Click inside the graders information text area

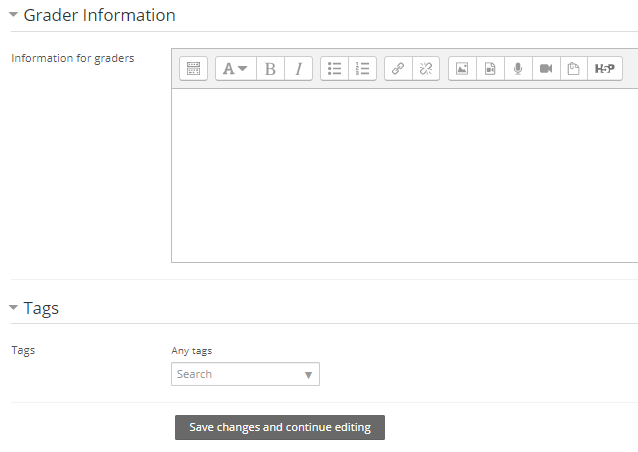405,175
